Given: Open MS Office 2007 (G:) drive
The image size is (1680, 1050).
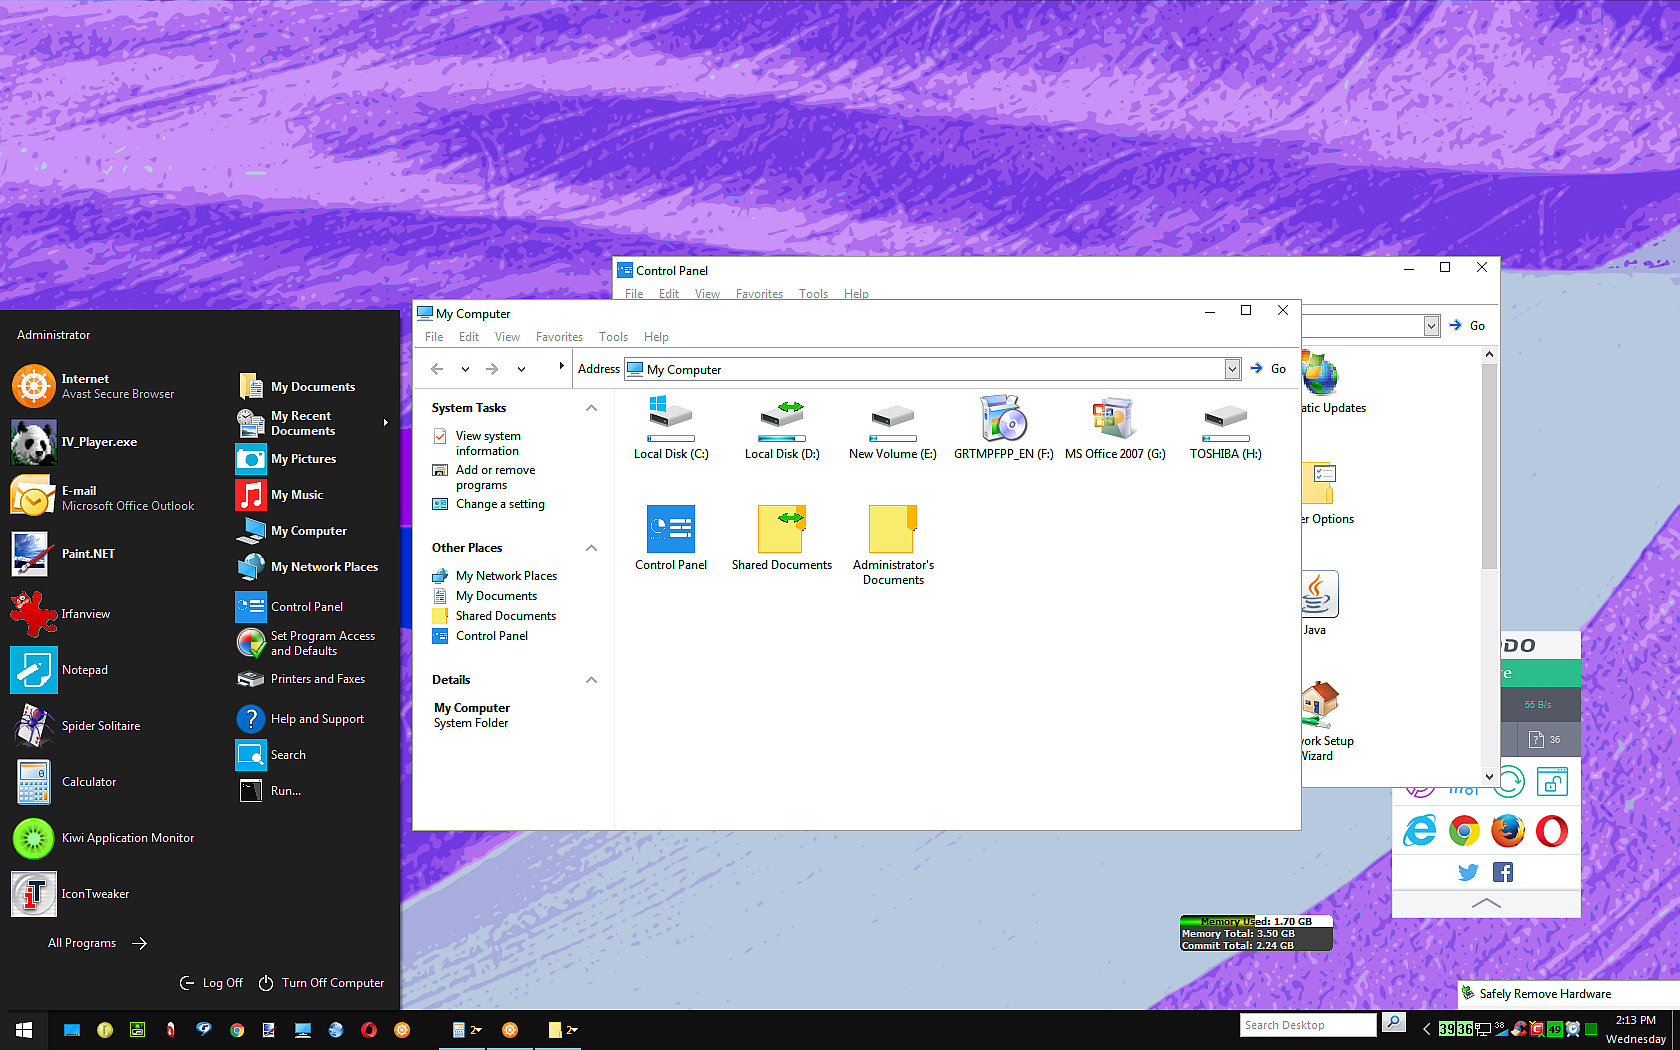Looking at the screenshot, I should 1114,427.
